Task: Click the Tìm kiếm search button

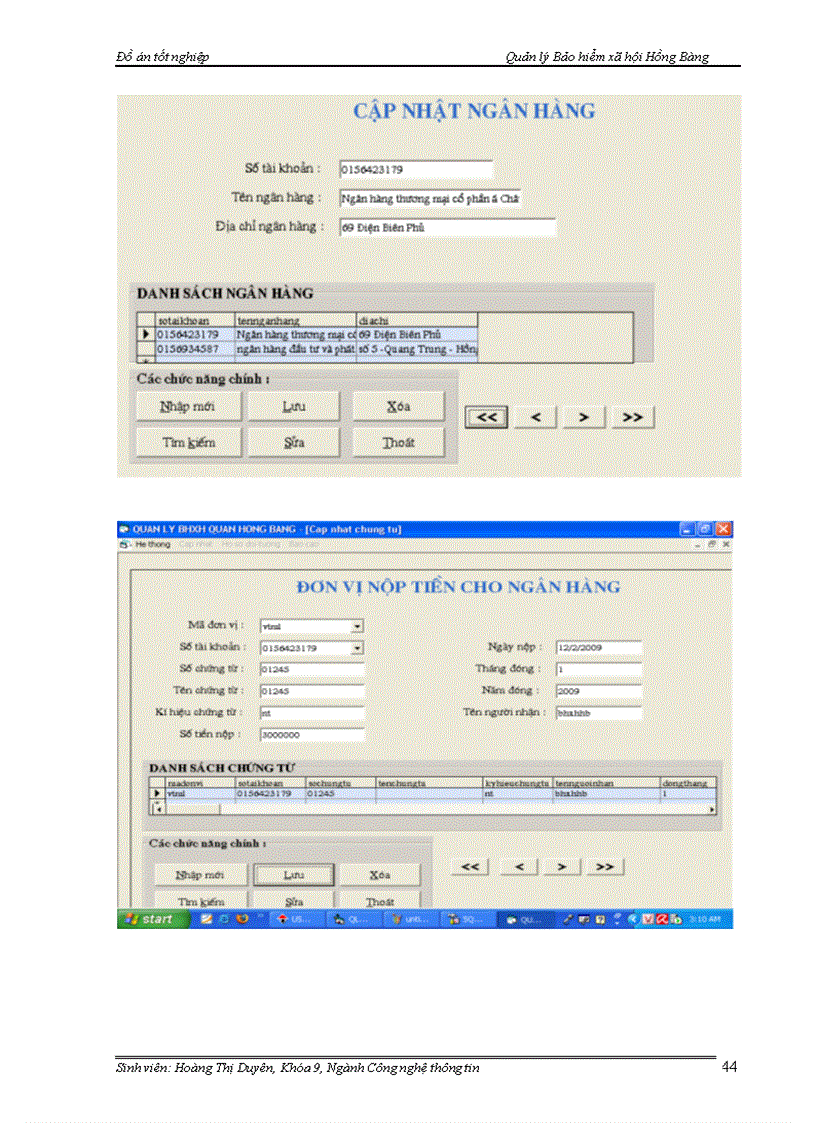Action: tap(201, 899)
